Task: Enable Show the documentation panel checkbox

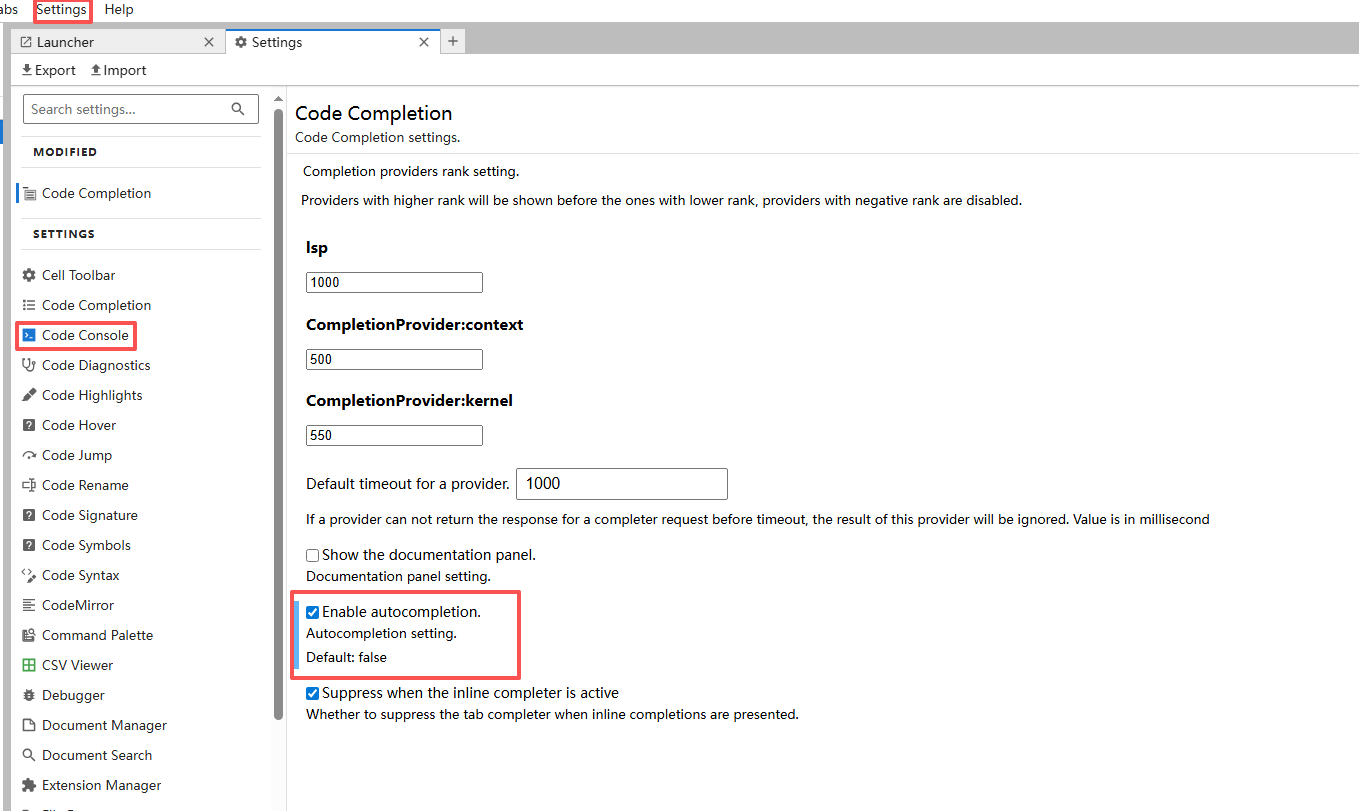Action: tap(313, 555)
